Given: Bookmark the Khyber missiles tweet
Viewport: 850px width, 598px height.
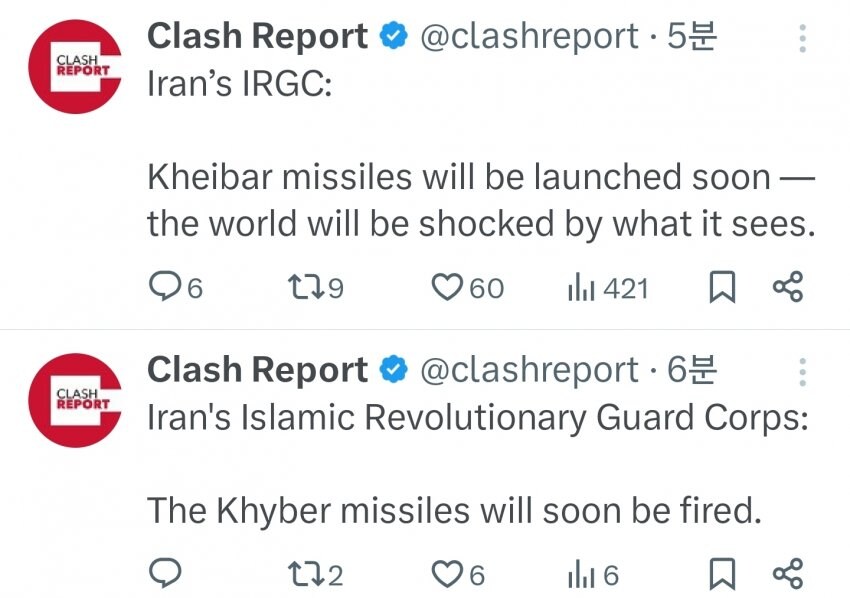Looking at the screenshot, I should pos(722,574).
